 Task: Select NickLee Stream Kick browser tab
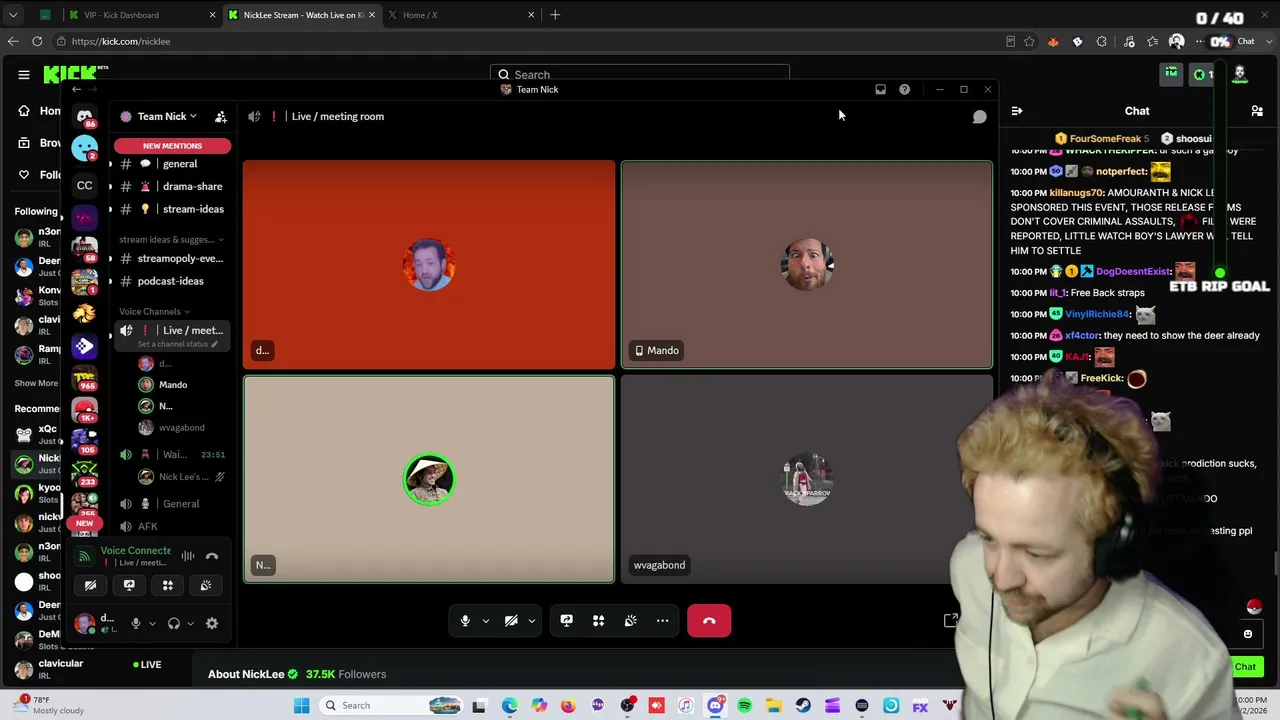click(x=301, y=15)
